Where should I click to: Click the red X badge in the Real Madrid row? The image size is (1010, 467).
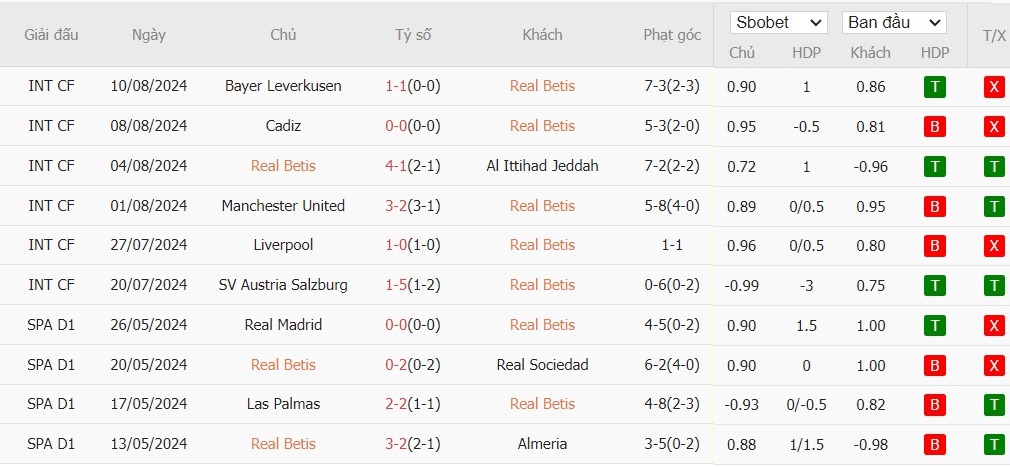coord(994,326)
